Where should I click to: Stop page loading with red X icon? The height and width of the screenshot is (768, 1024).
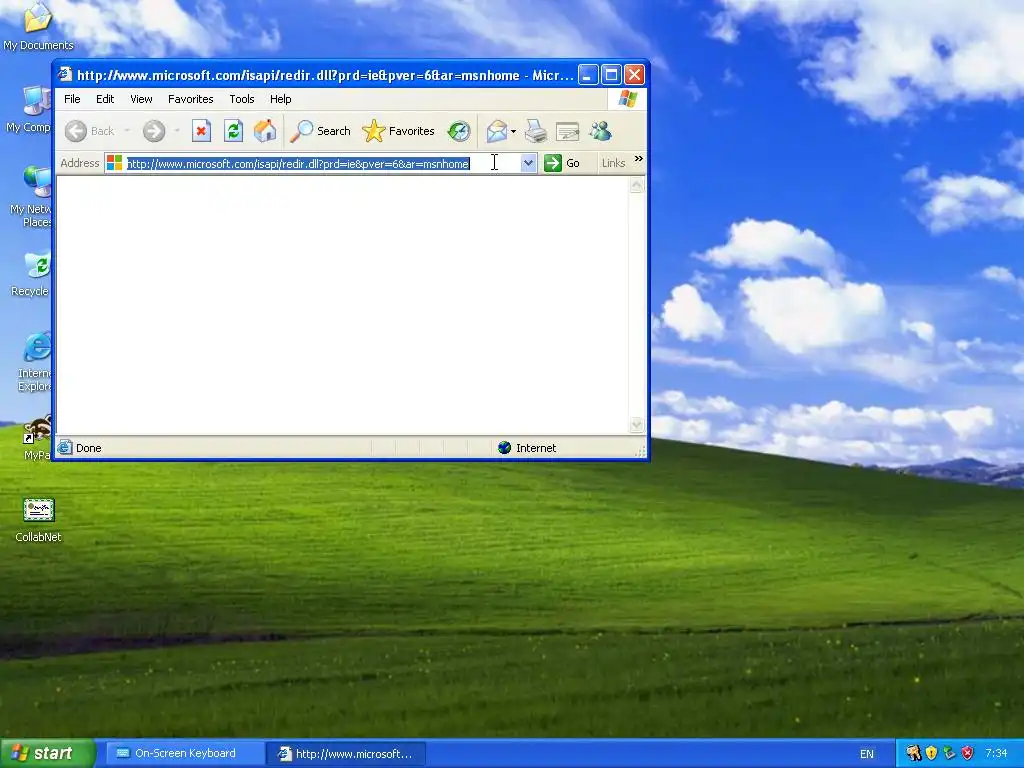[201, 131]
